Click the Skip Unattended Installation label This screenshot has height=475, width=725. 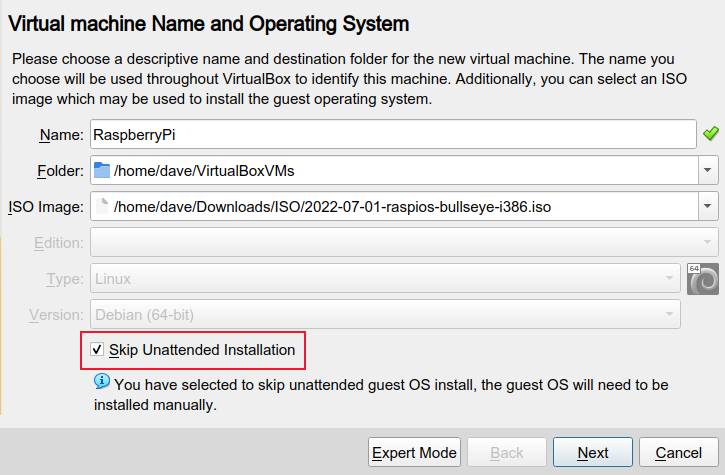(x=202, y=350)
